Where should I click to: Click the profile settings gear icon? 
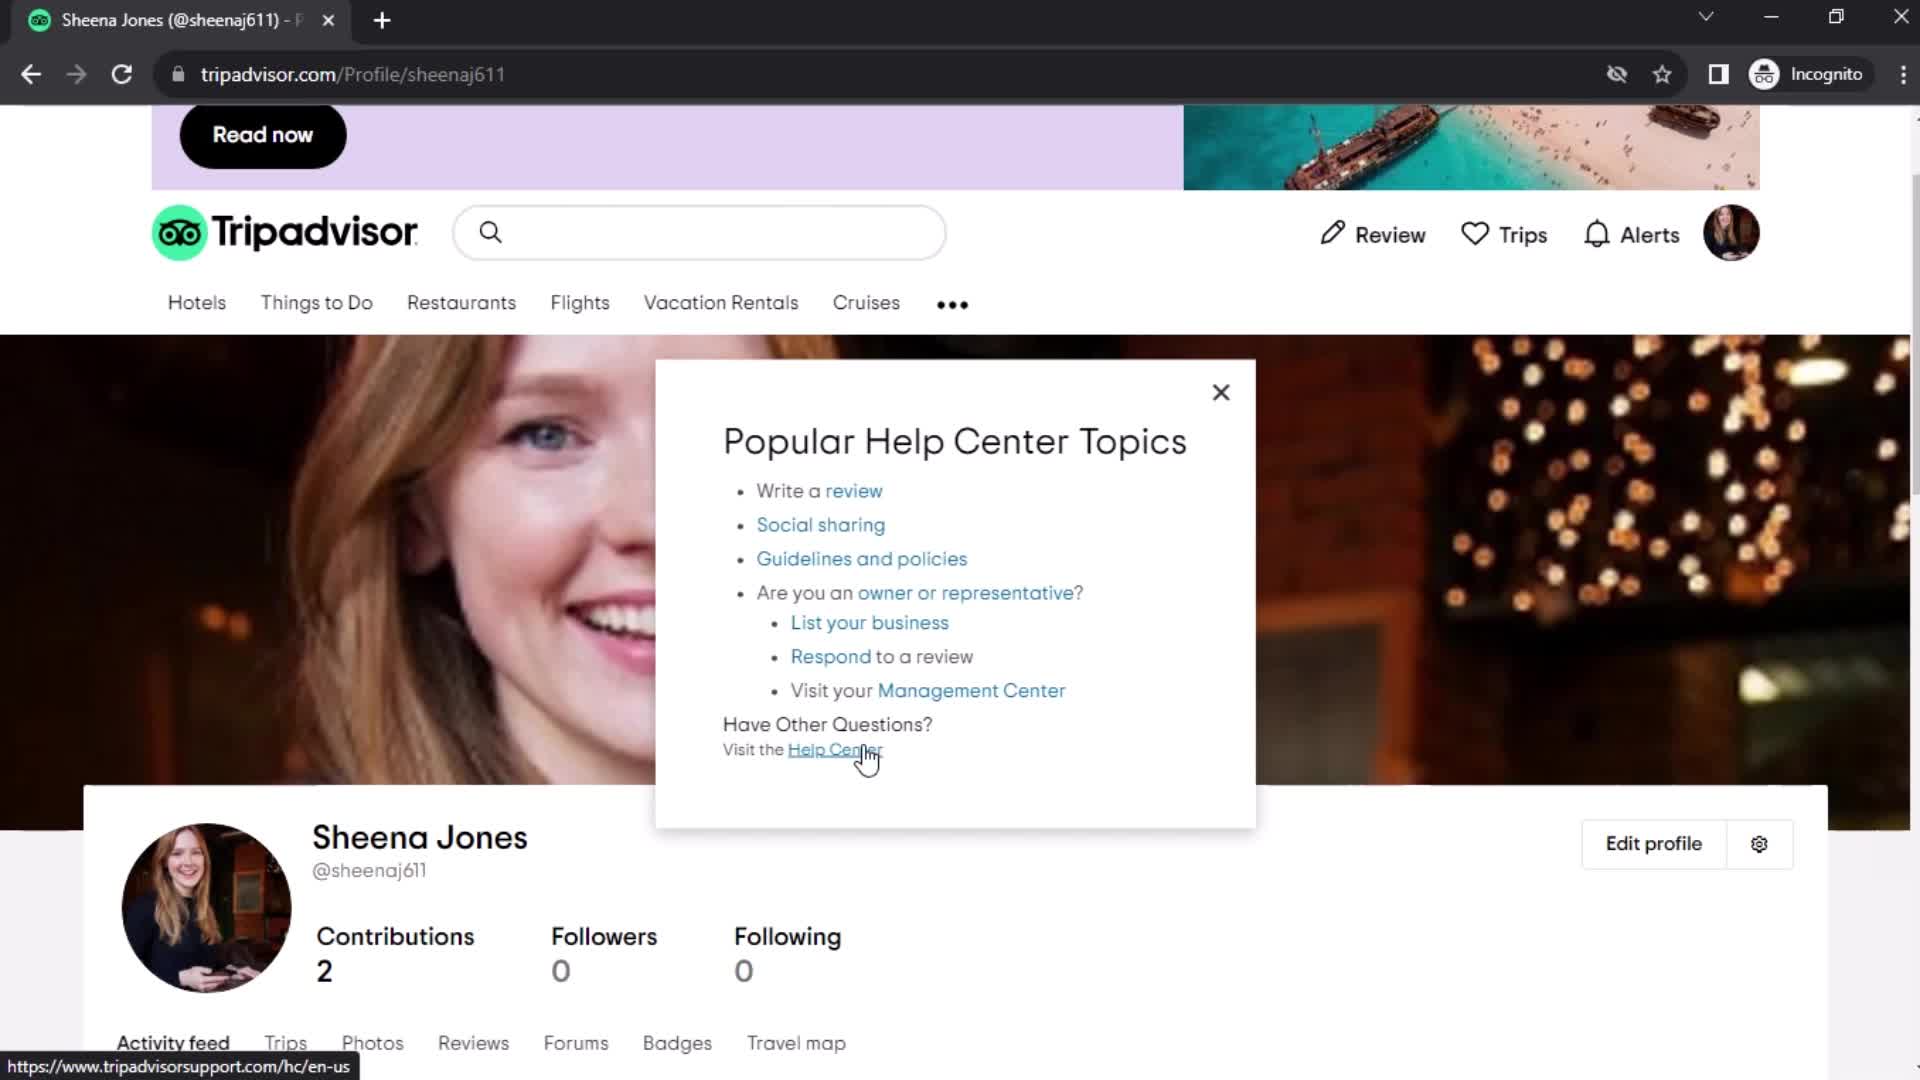[x=1760, y=844]
